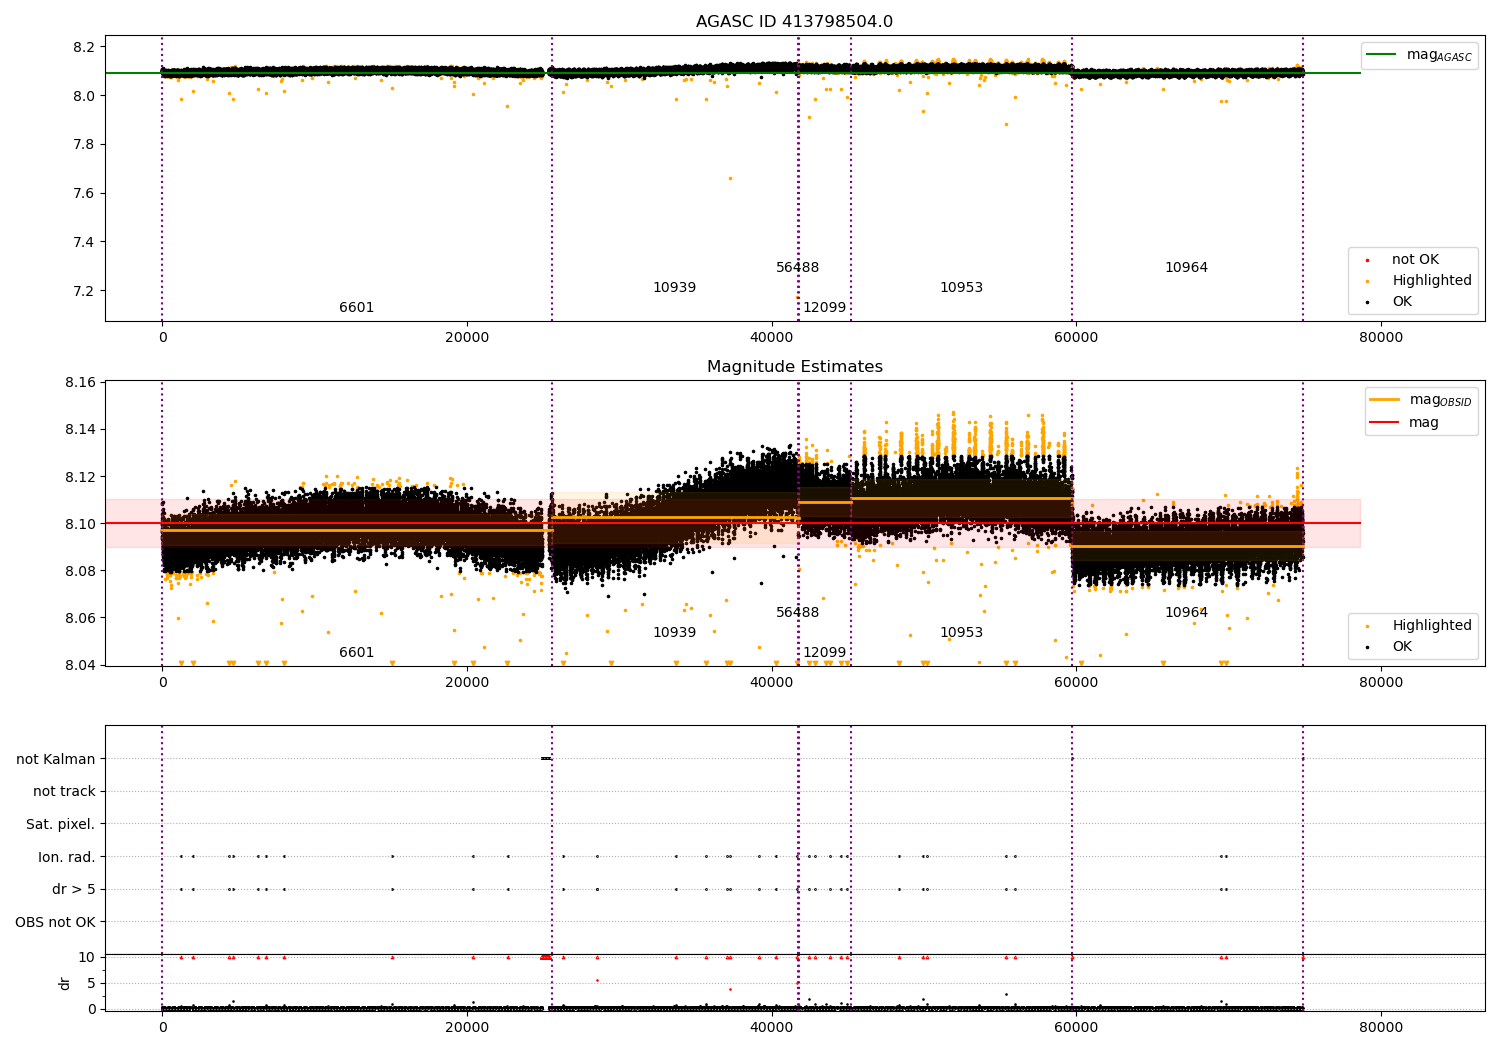Select OK legend entry in Magnitude Estimates plot
The image size is (1500, 1050).
pyautogui.click(x=1401, y=647)
